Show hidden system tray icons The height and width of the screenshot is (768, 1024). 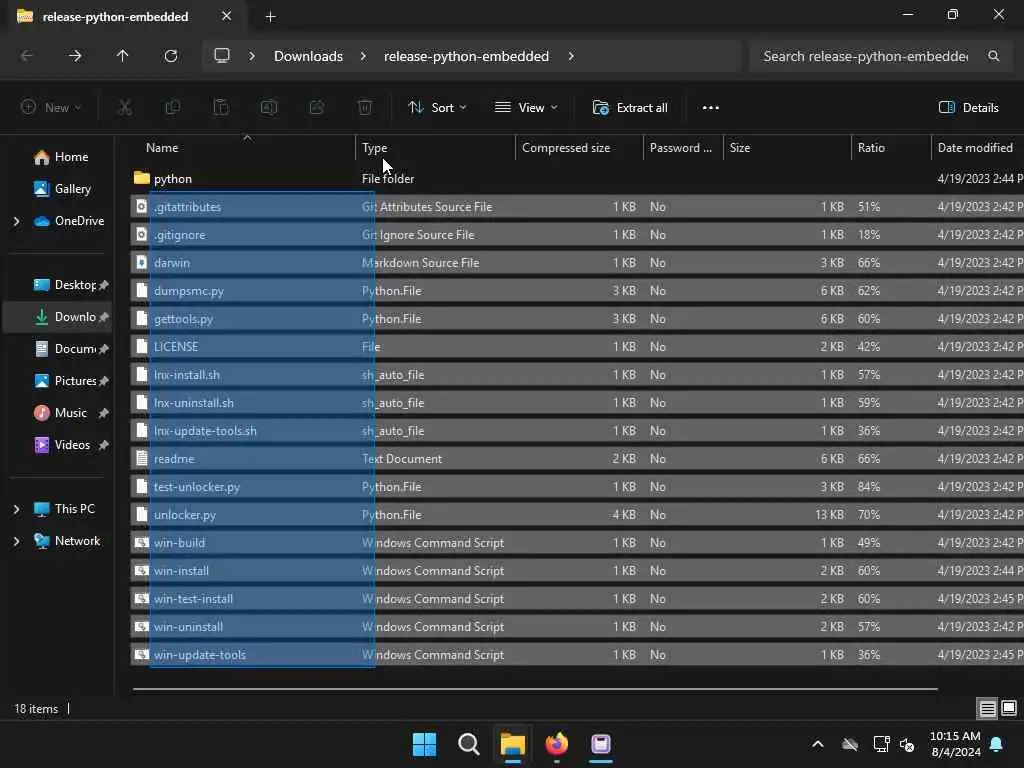click(x=818, y=744)
